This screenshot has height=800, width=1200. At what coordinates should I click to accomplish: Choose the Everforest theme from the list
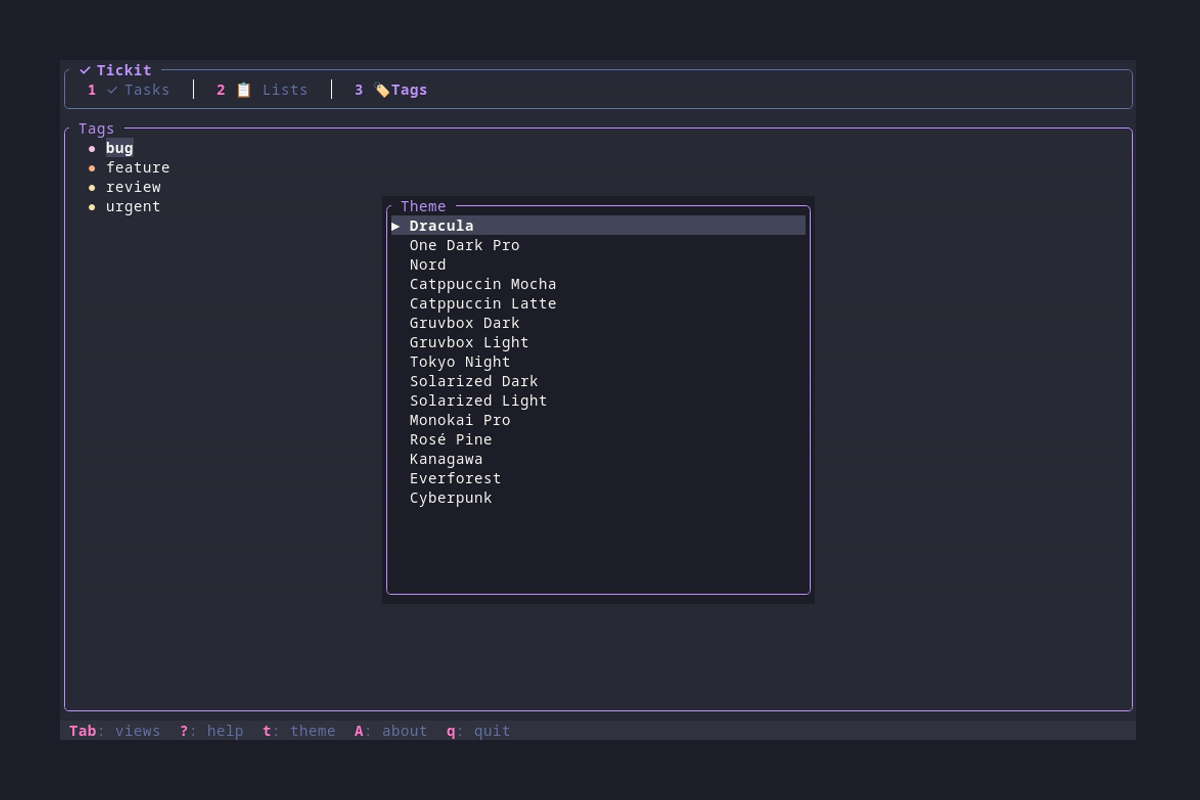click(455, 478)
